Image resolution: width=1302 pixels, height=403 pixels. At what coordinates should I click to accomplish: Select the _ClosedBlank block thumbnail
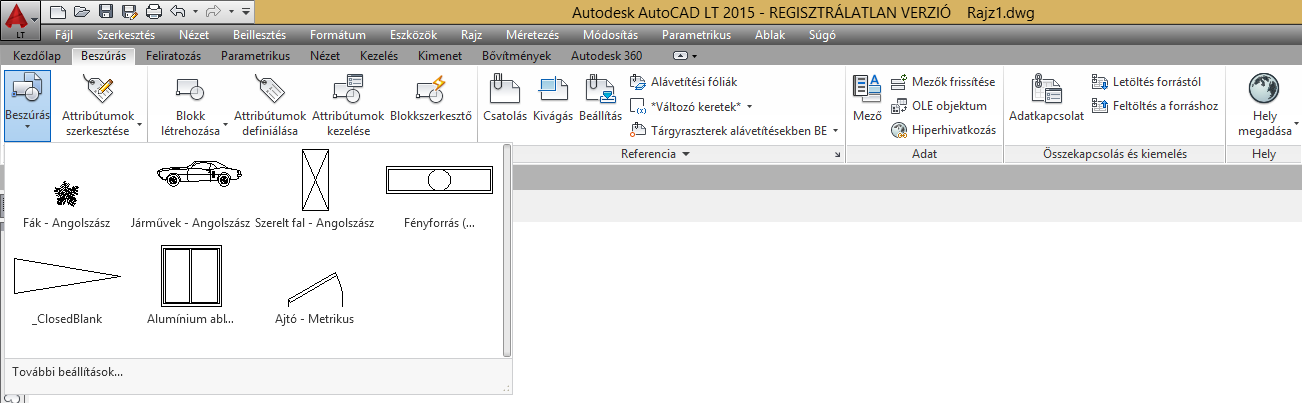(67, 275)
